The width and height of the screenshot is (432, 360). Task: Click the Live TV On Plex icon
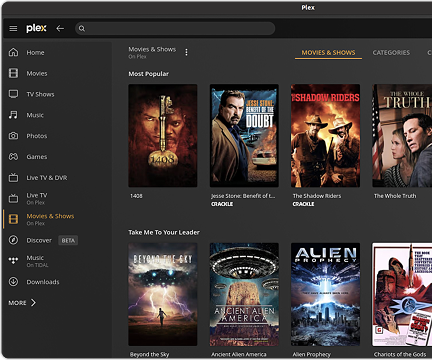[x=13, y=198]
